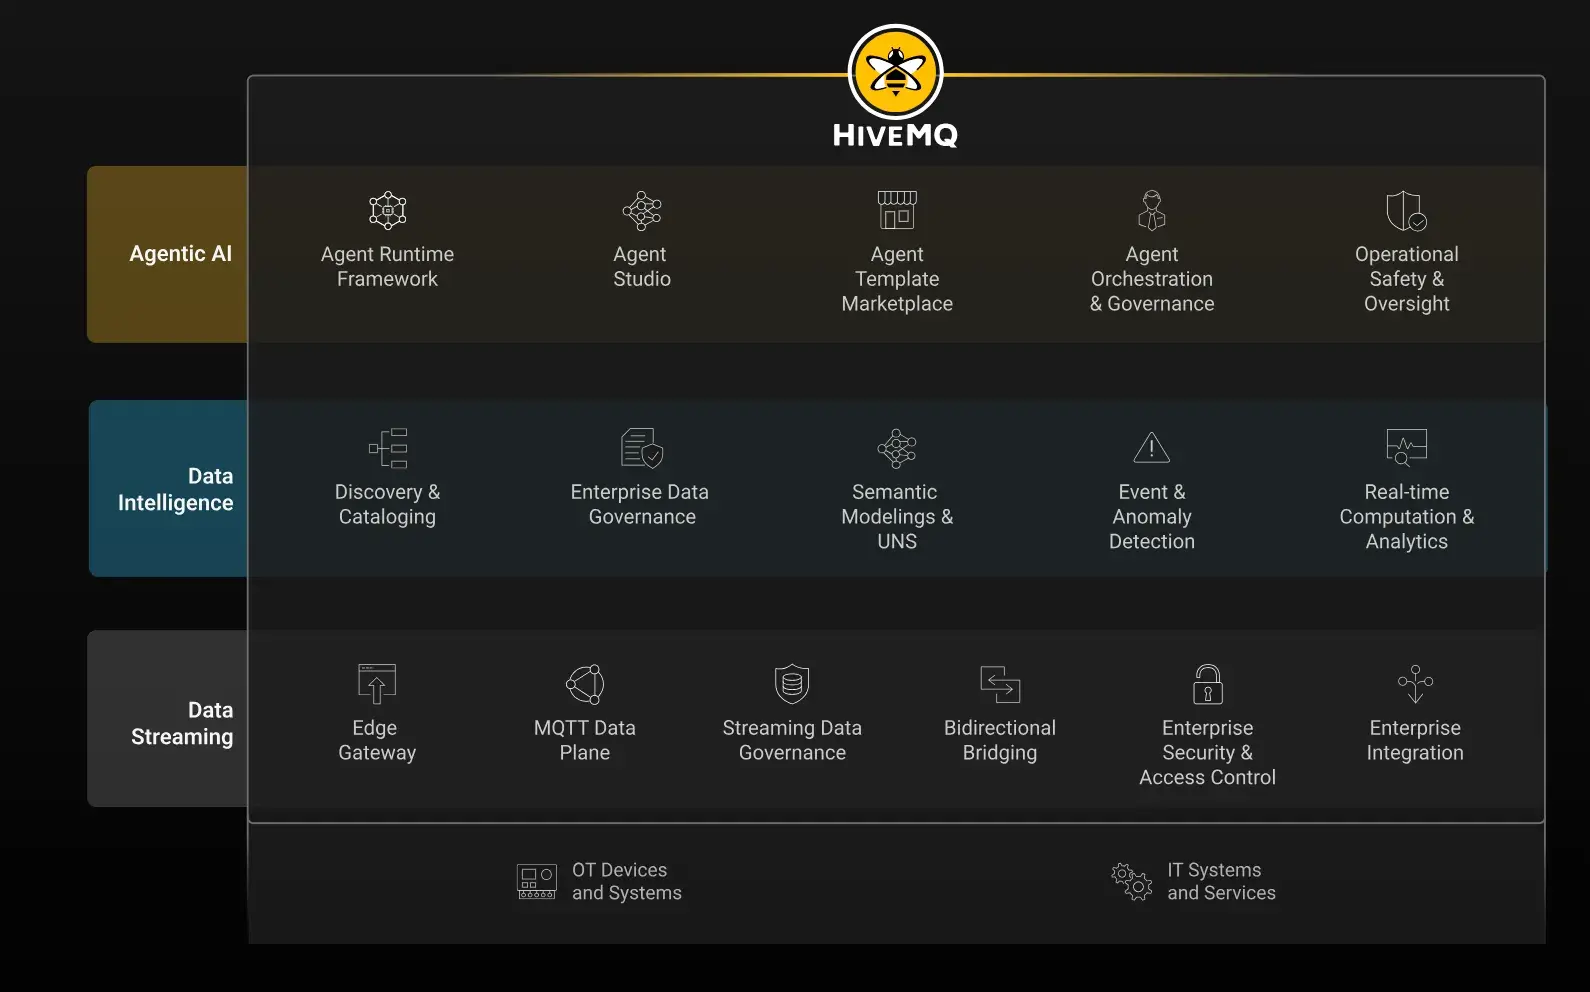Open the Agent Template Marketplace icon
Screen dimensions: 1590x992
tap(897, 210)
